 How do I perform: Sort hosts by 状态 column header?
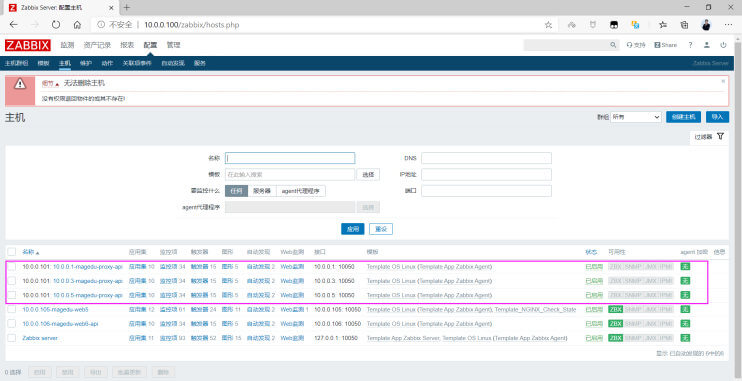[591, 252]
